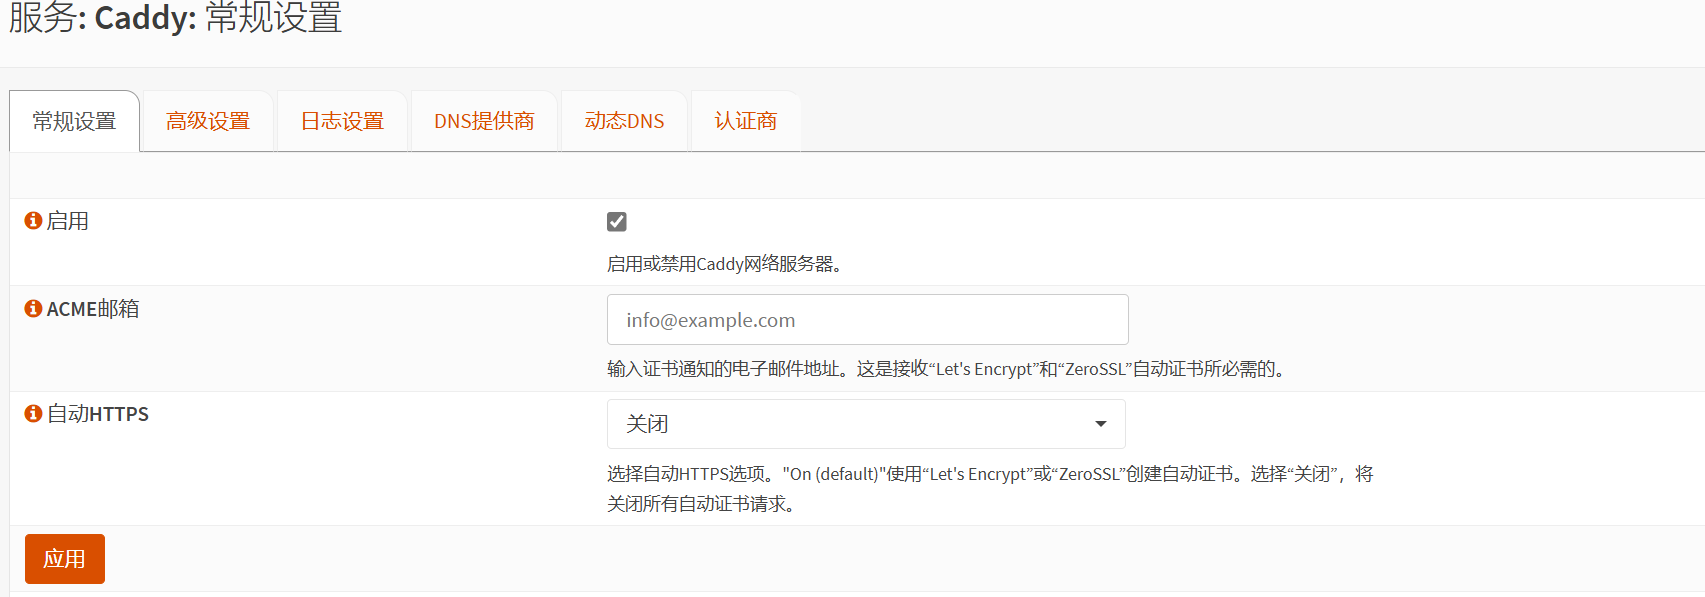Click the Let's Encrypt email description text
Screen dimensions: 1705x597
(948, 369)
